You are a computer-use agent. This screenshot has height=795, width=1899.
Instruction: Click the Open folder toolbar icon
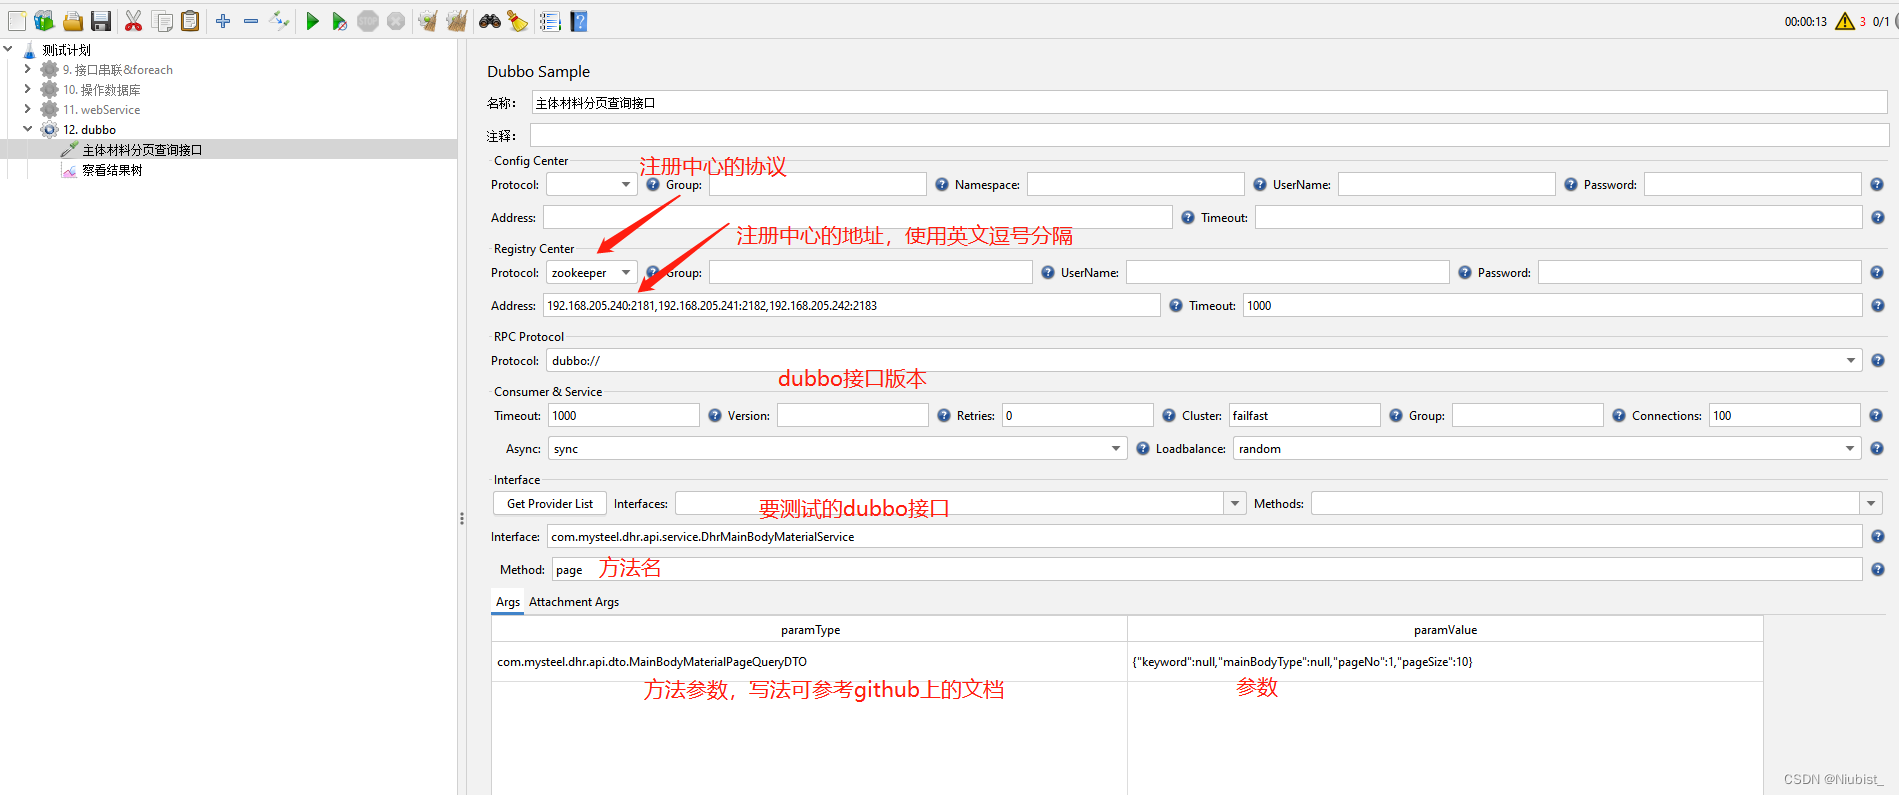[x=73, y=21]
